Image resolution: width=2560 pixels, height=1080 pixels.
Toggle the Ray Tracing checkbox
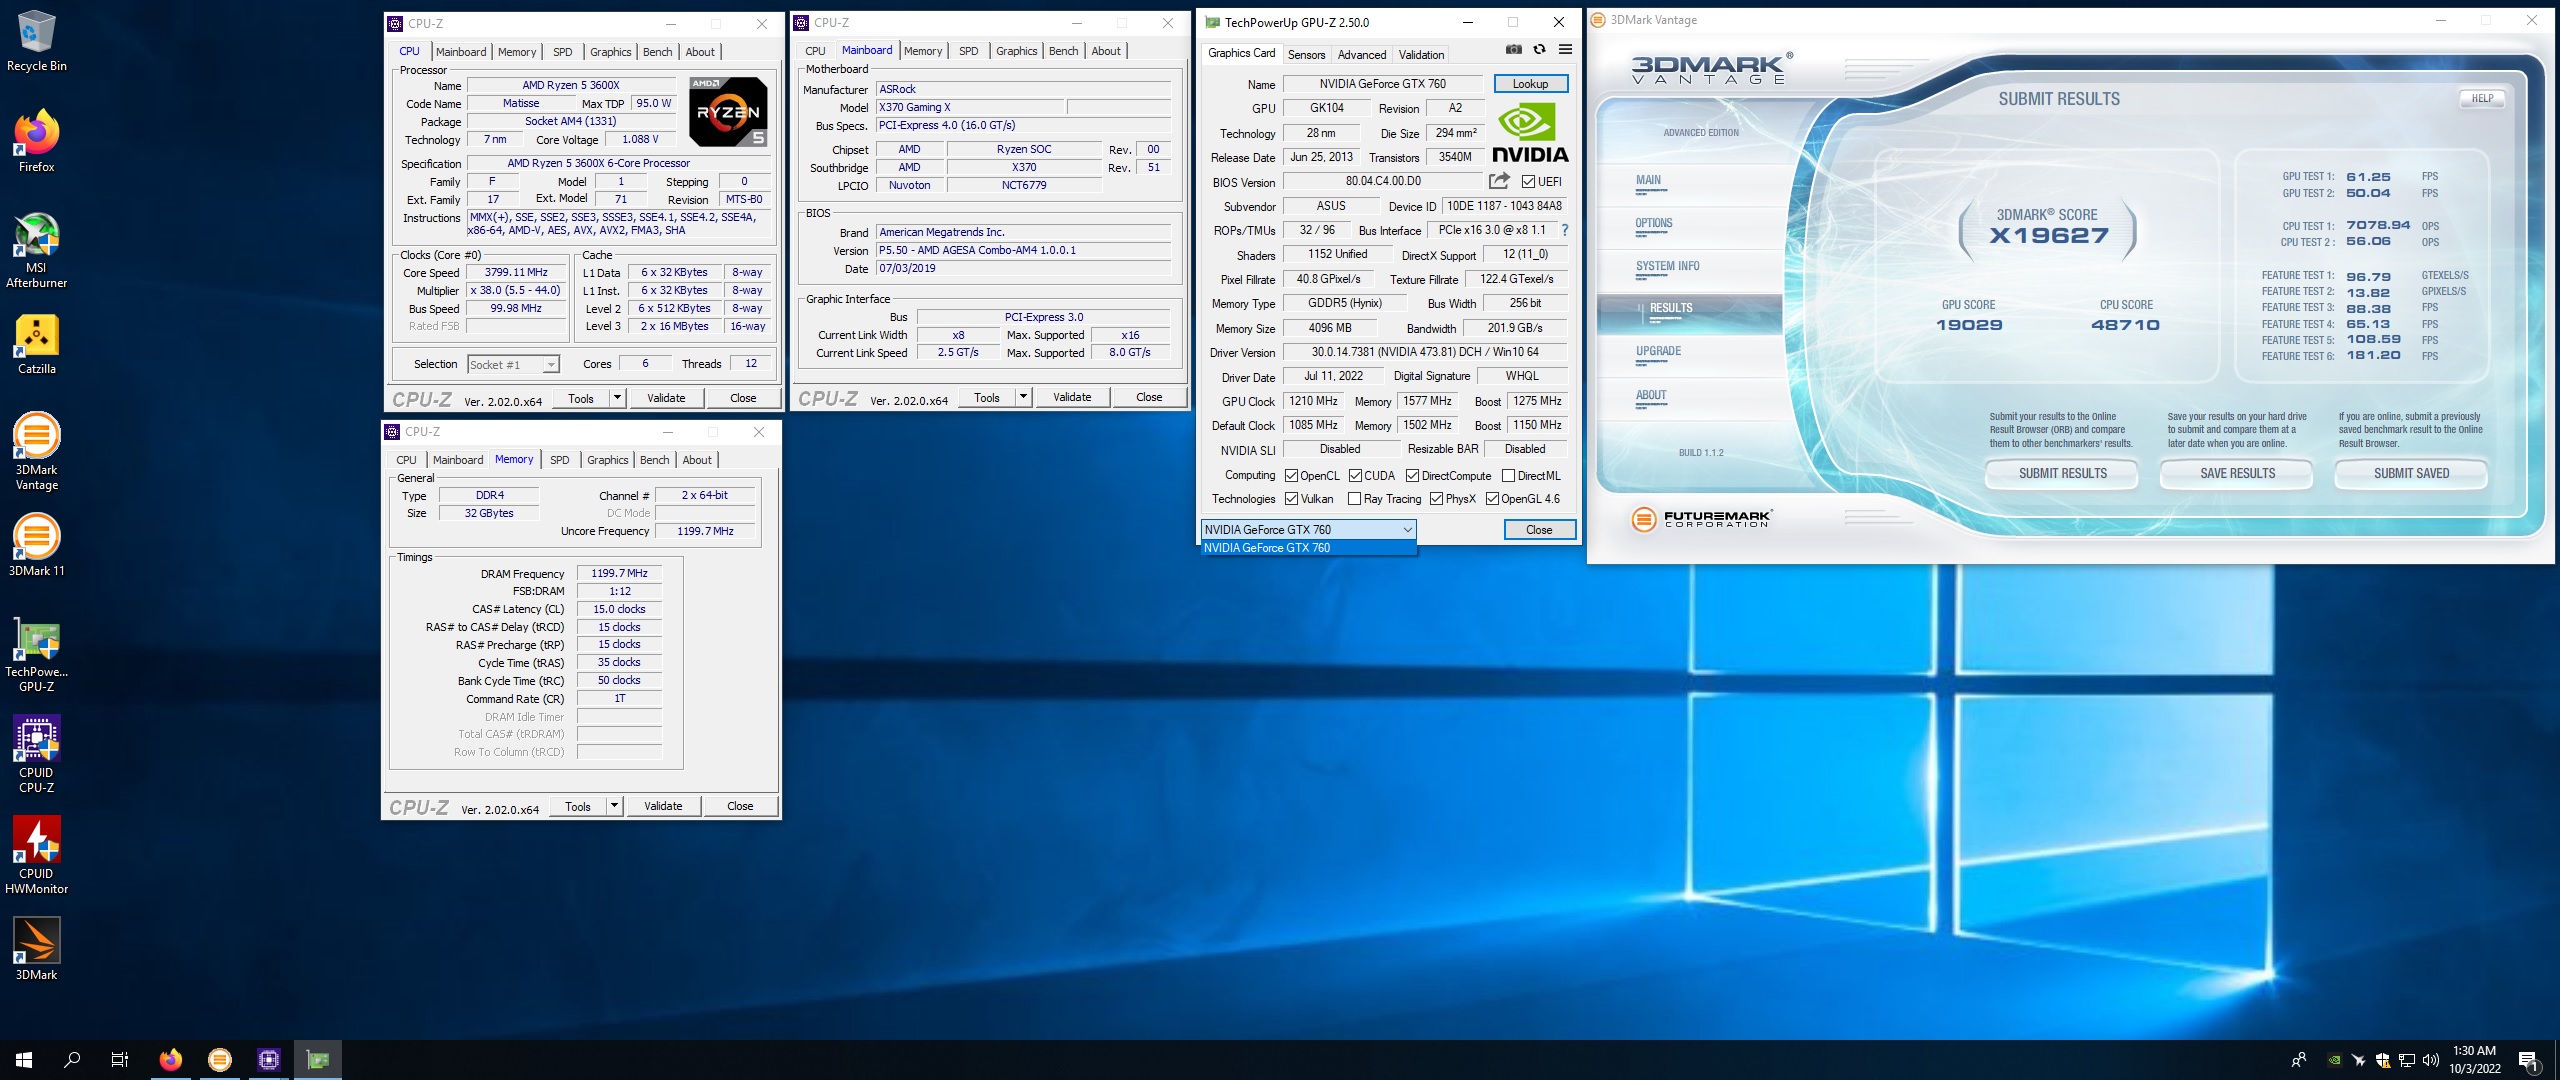pos(1354,499)
